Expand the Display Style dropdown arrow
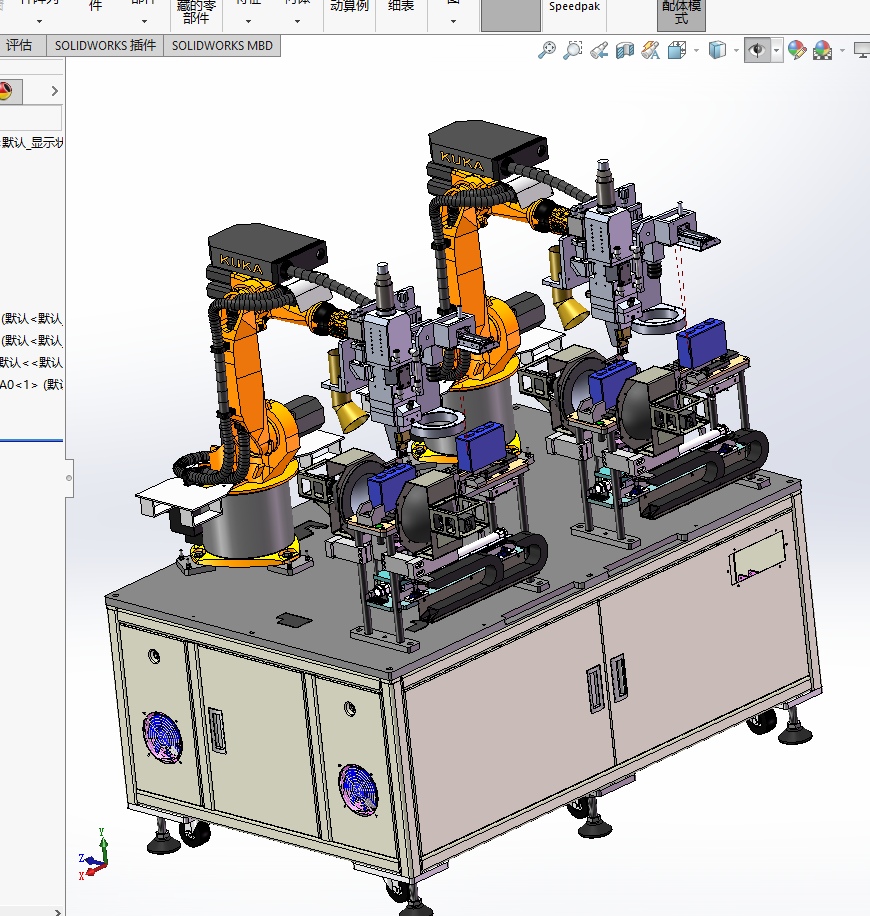 [736, 51]
